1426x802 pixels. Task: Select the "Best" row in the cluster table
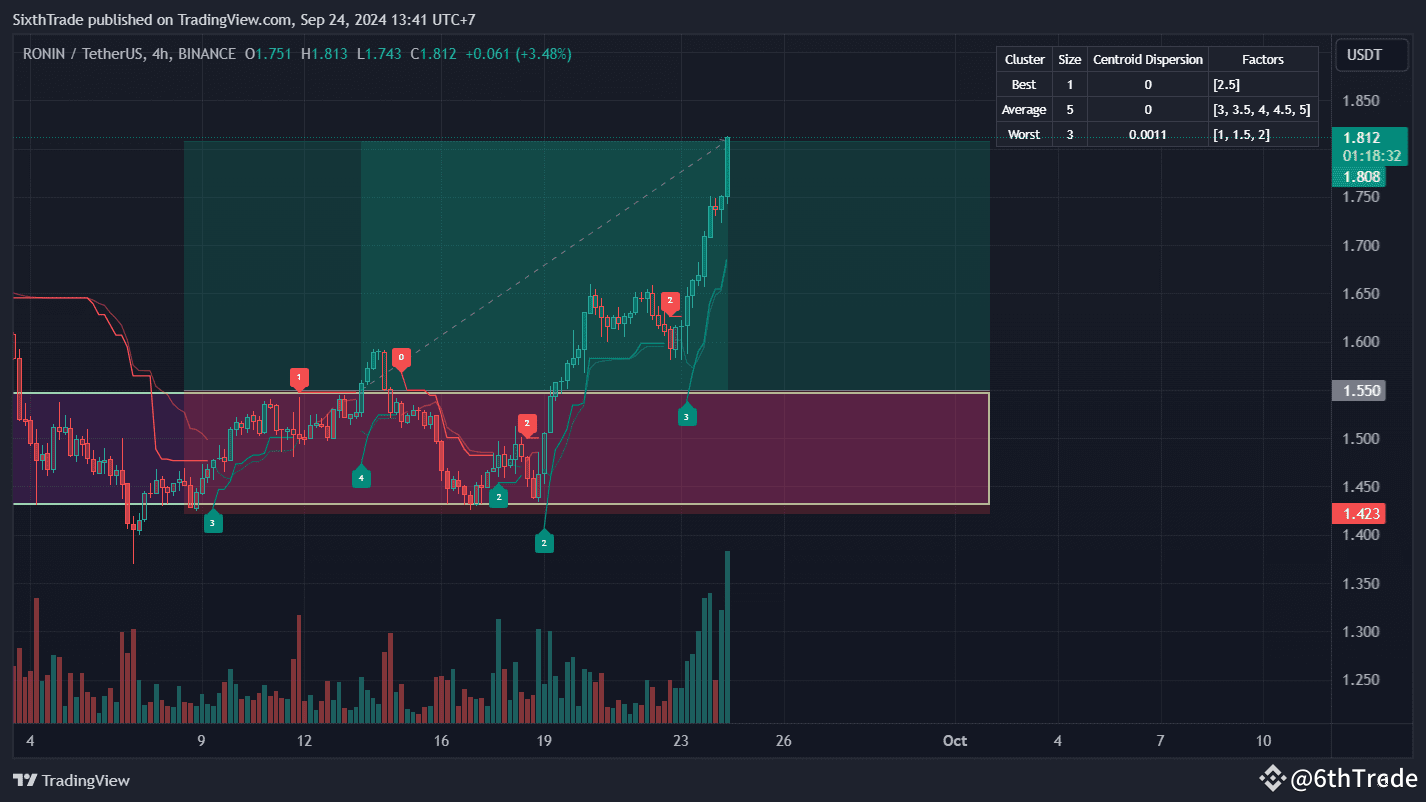[x=1023, y=84]
